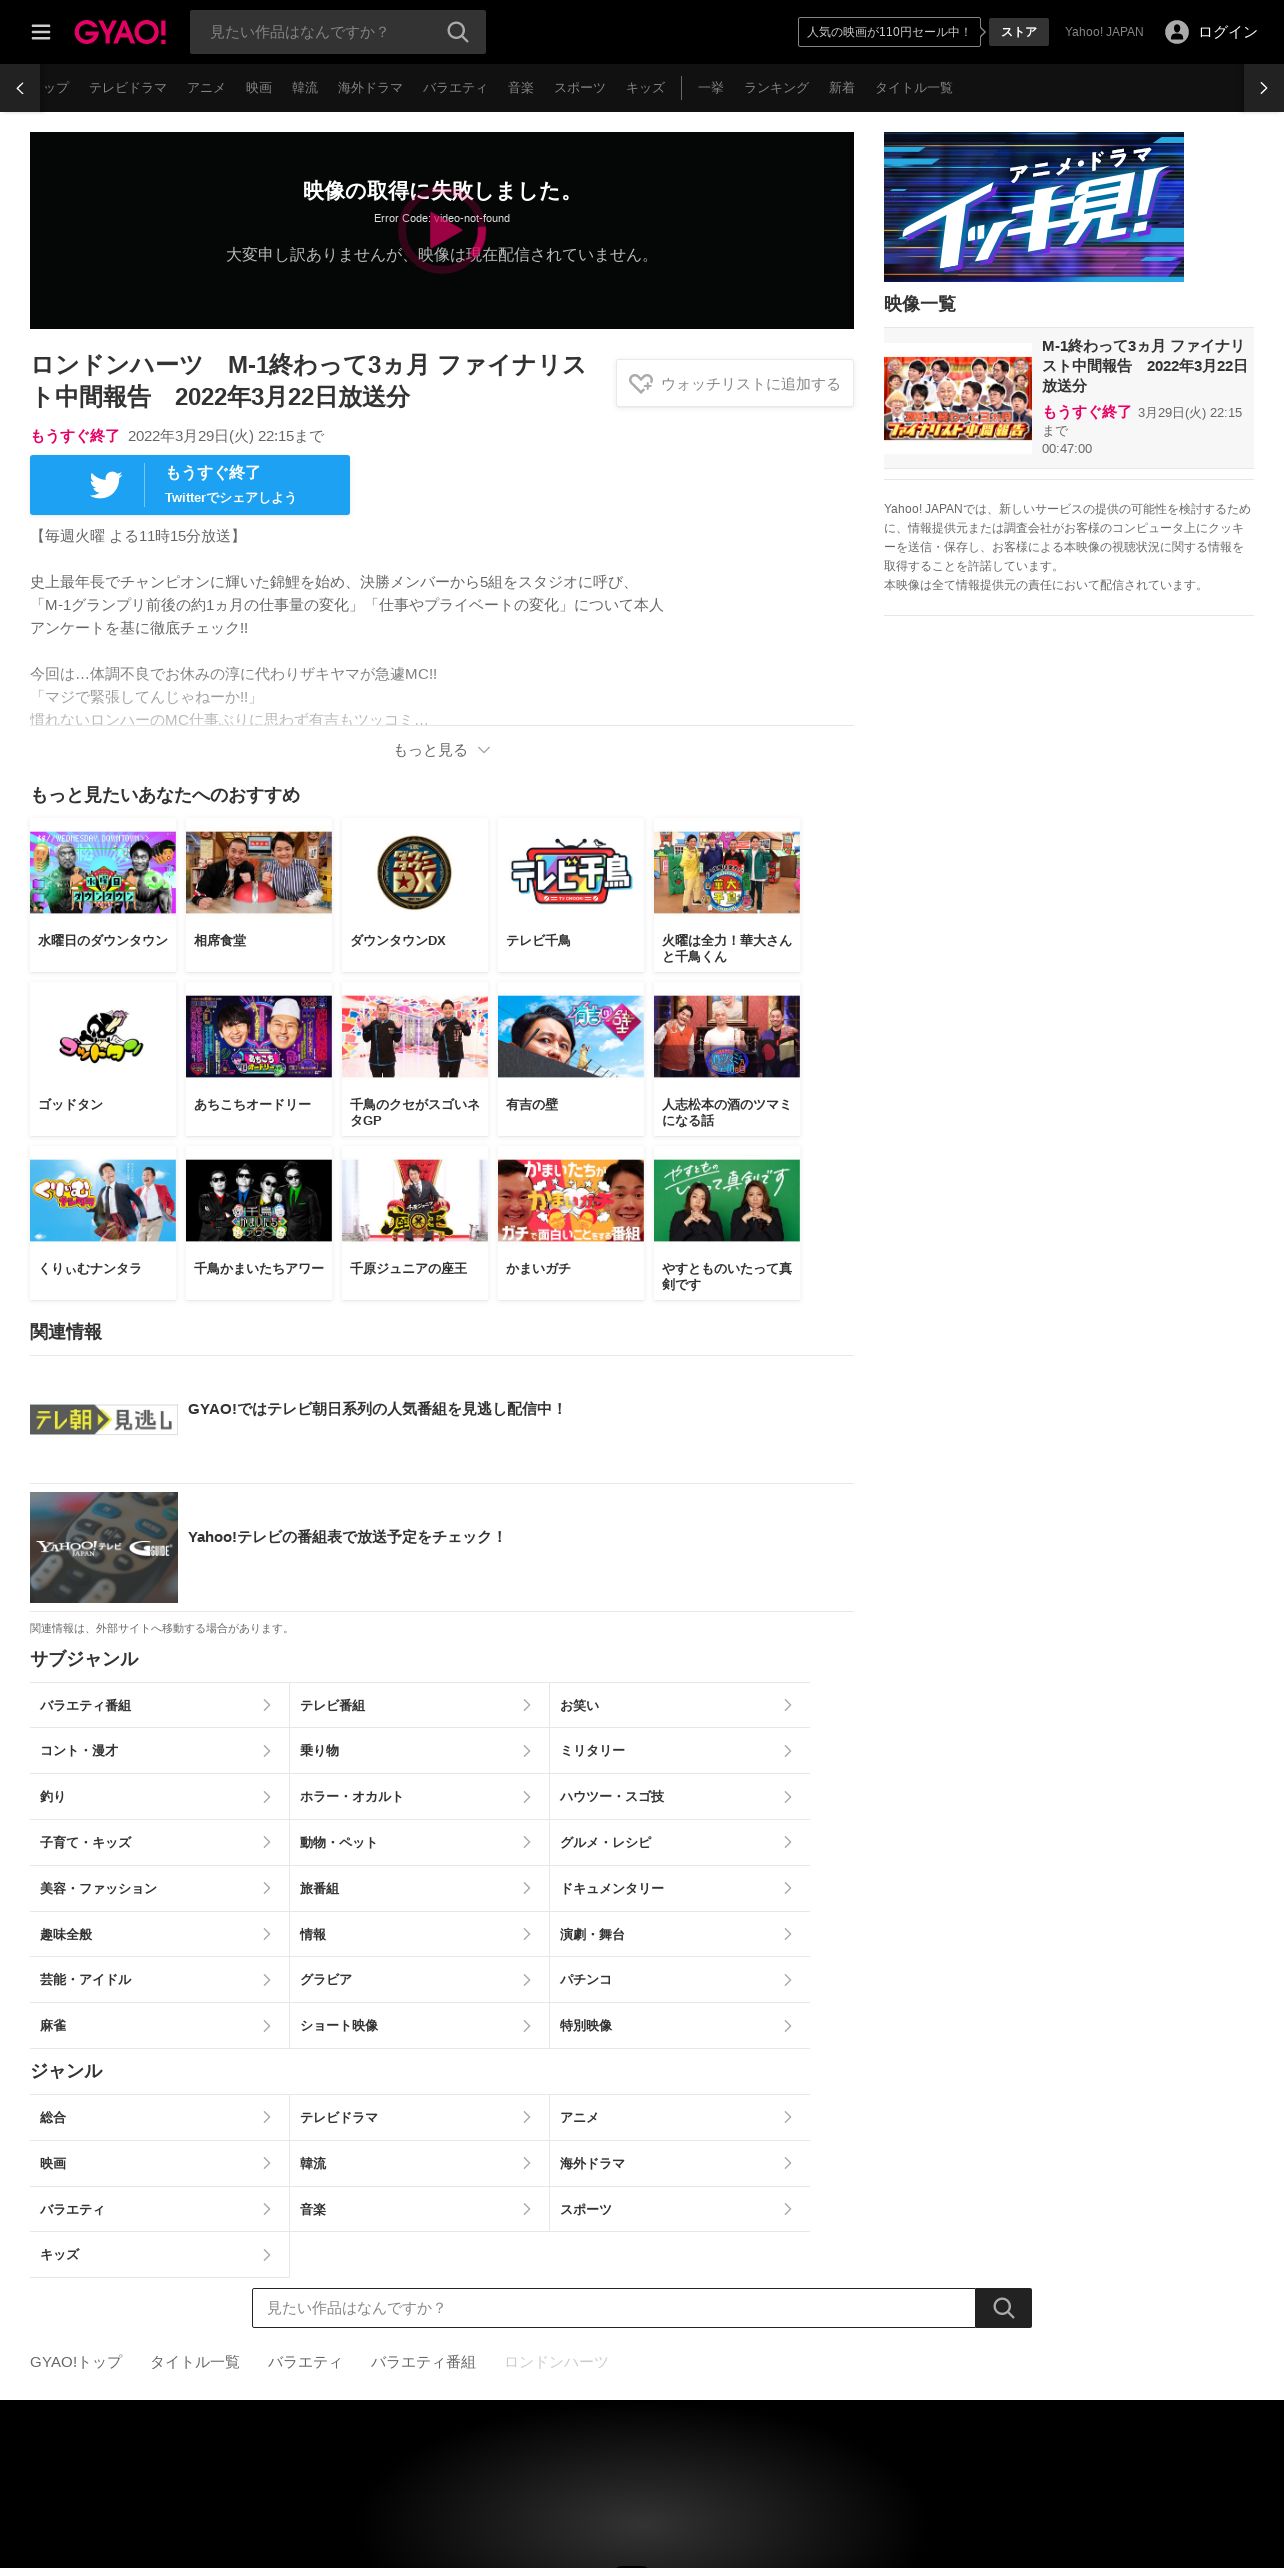Open ダウンタウンDX logo thumbnail
This screenshot has height=2568, width=1284.
pos(415,872)
